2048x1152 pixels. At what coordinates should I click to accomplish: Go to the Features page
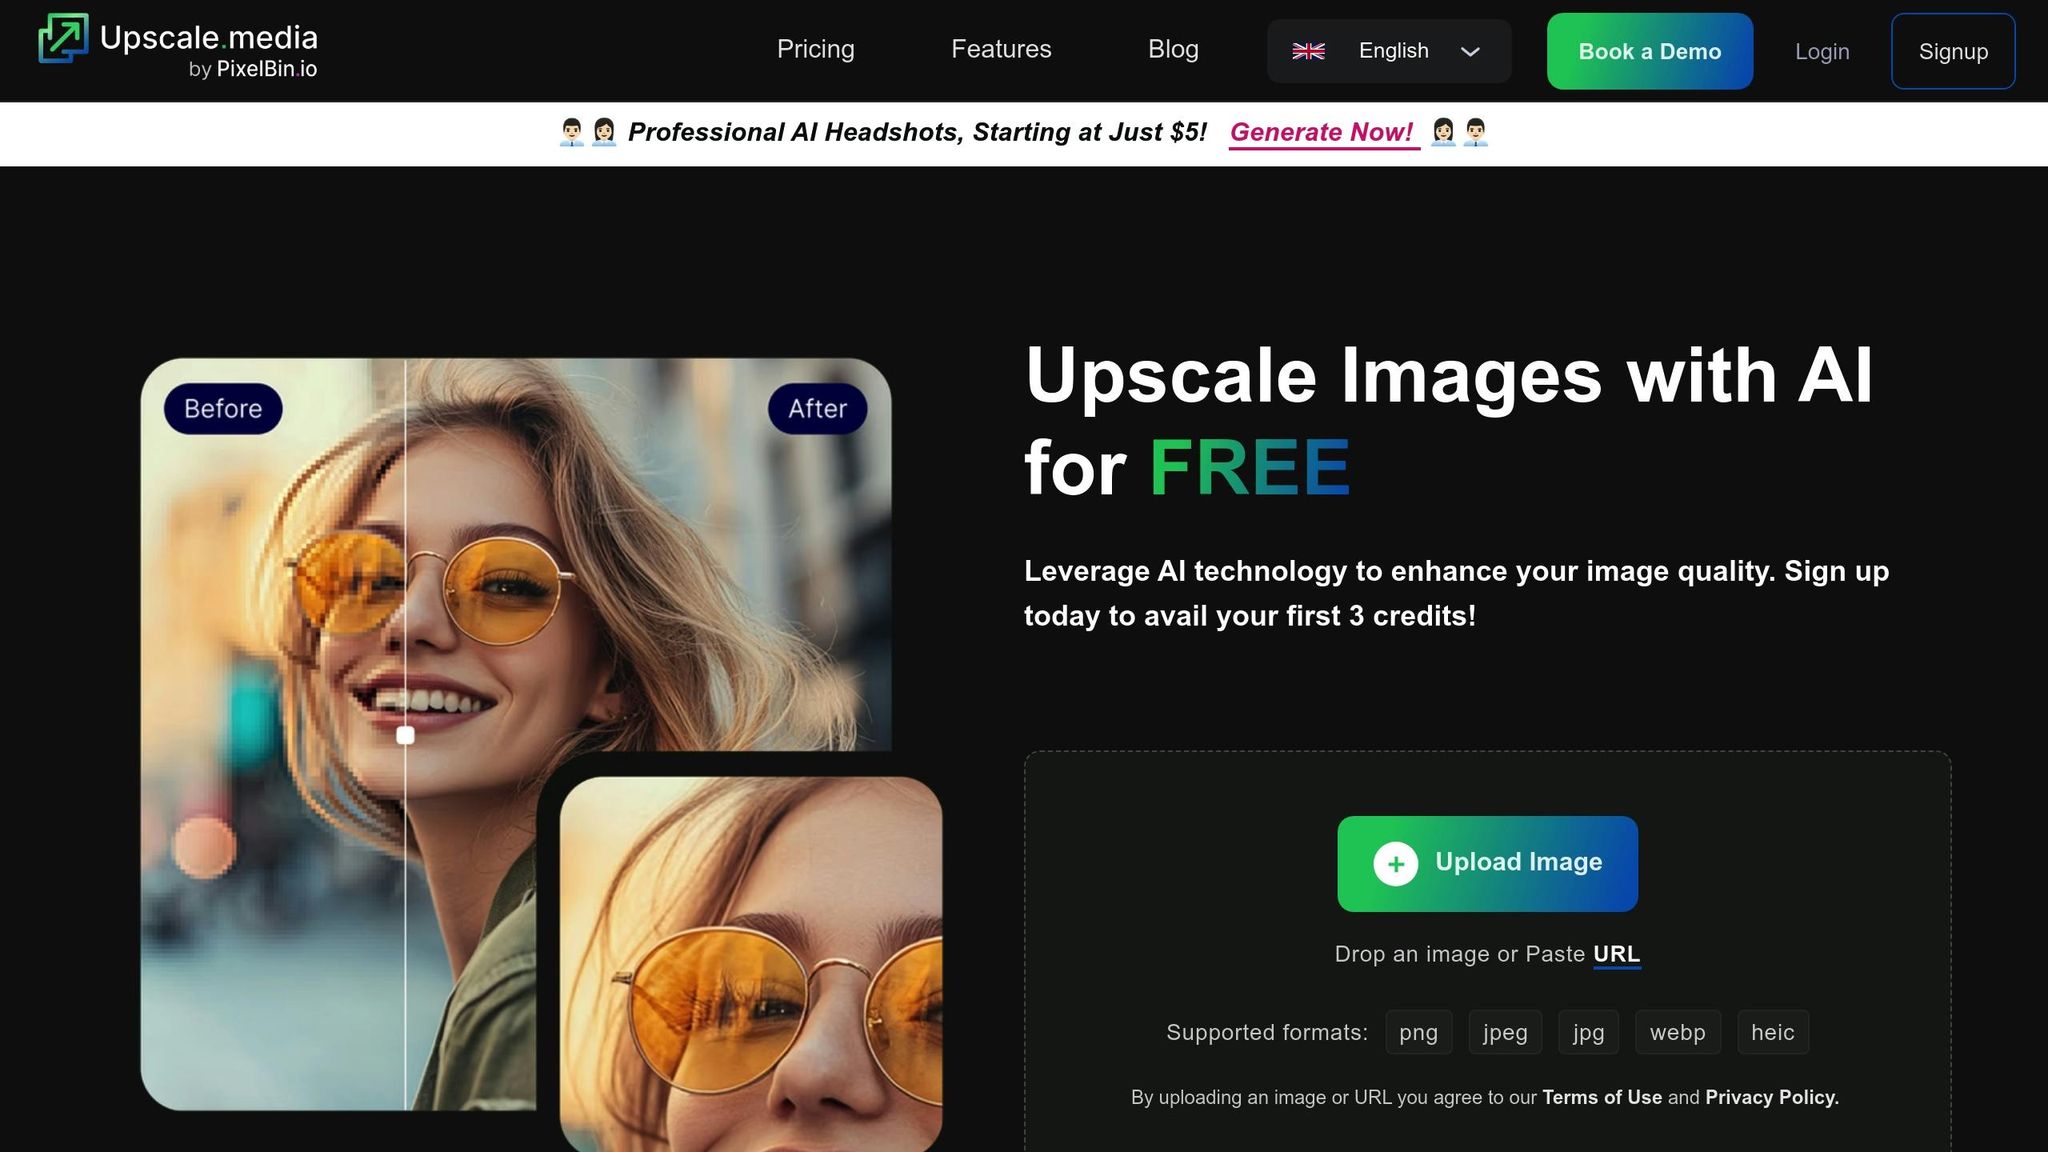(1000, 49)
